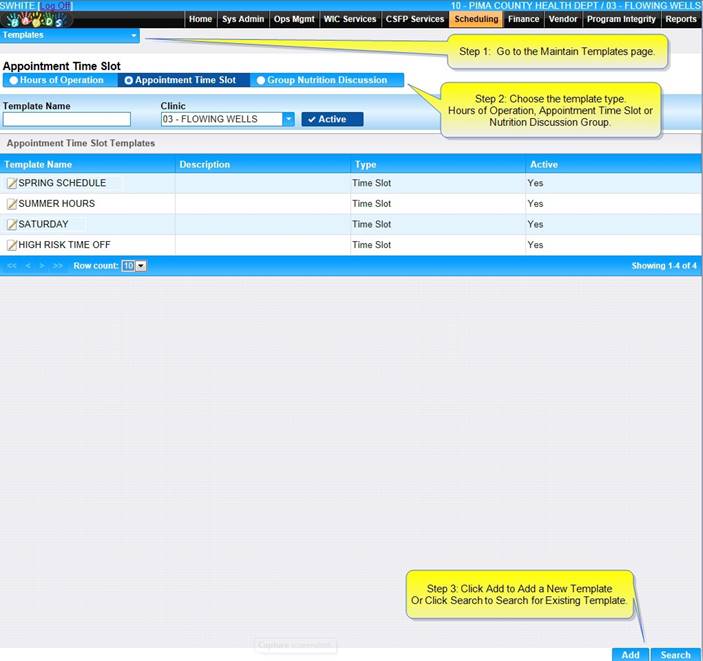Click the Add button
Screen dimensions: 703x661
pos(630,655)
